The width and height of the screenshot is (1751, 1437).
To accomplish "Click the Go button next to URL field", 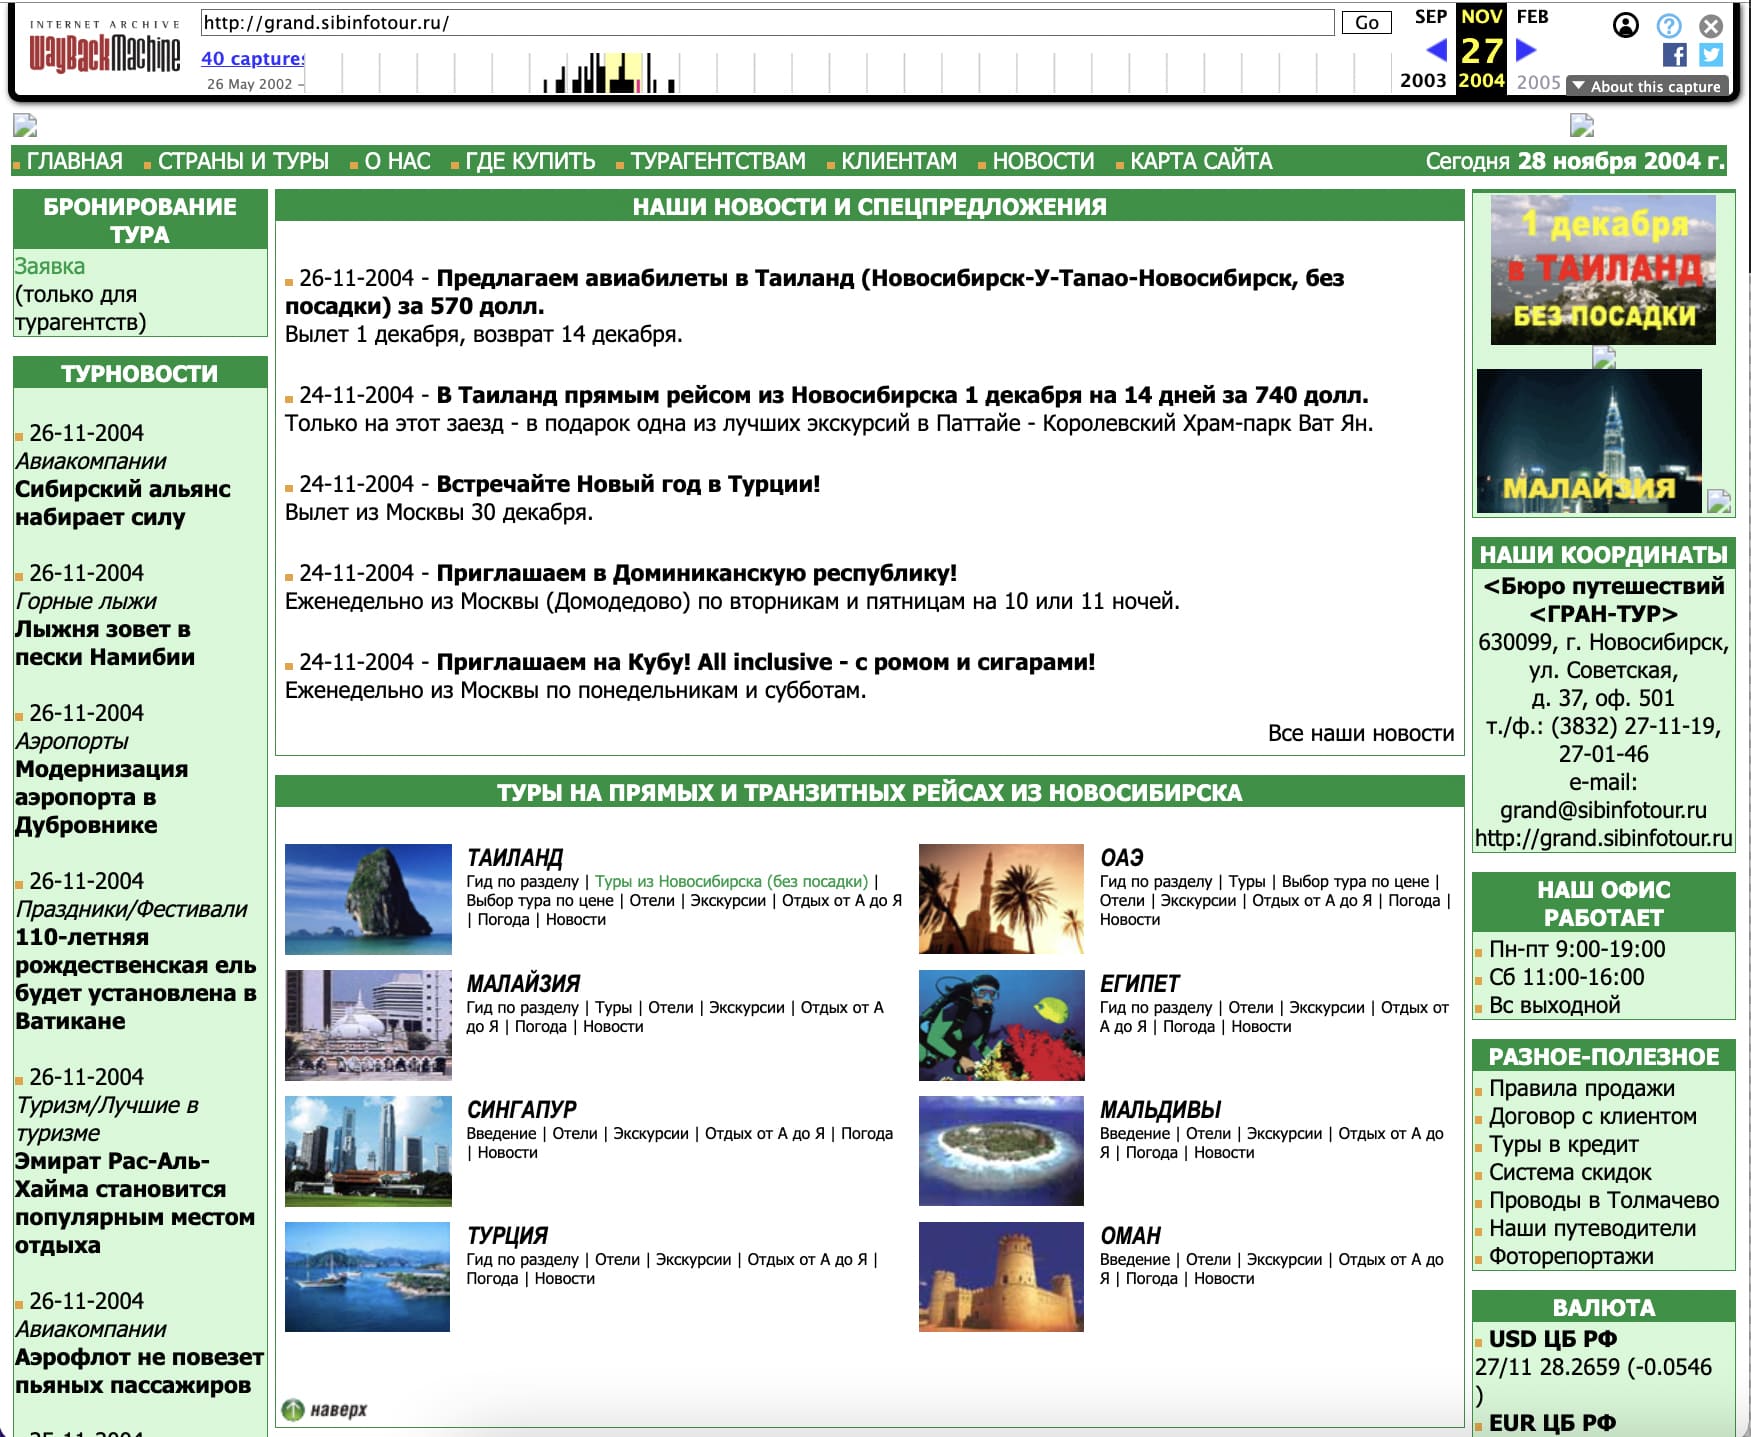I will pos(1366,23).
